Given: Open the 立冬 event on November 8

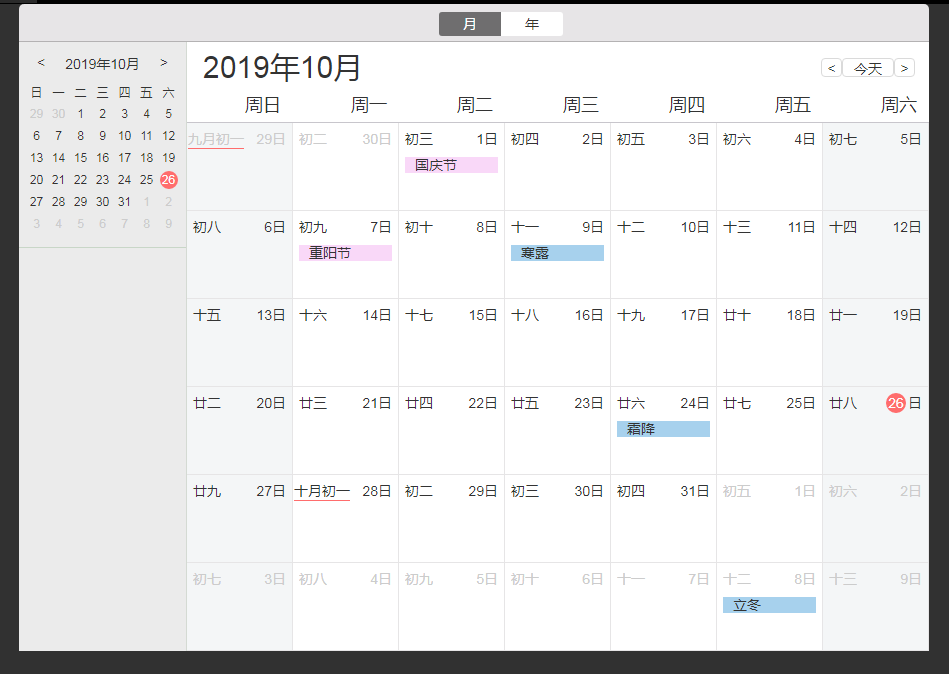Looking at the screenshot, I should point(769,605).
